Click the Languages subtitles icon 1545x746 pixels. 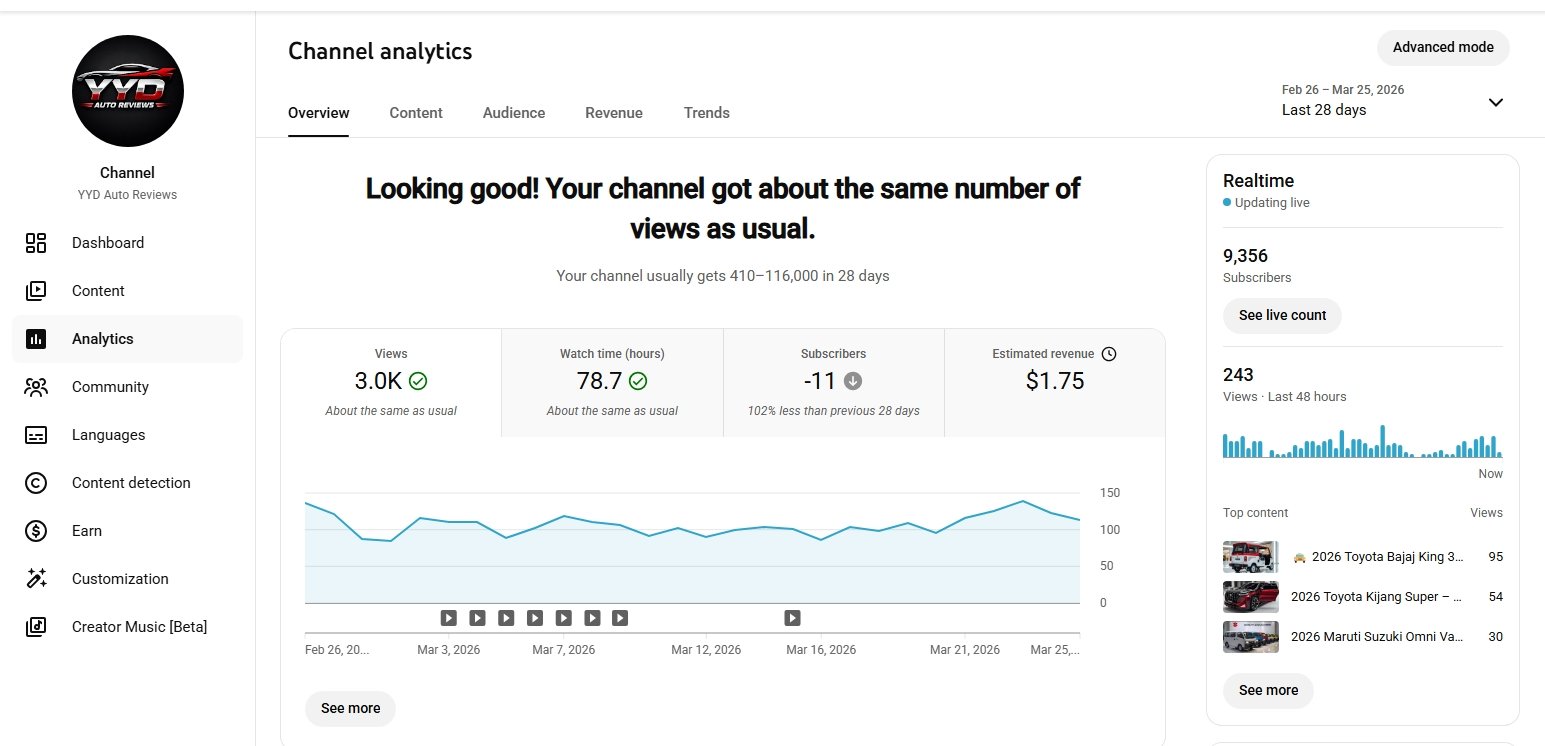tap(36, 435)
